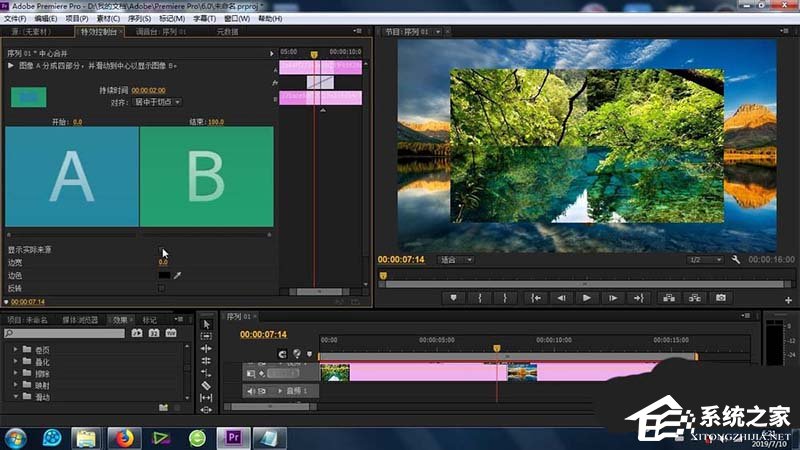Select the Razor tool

pos(207,385)
